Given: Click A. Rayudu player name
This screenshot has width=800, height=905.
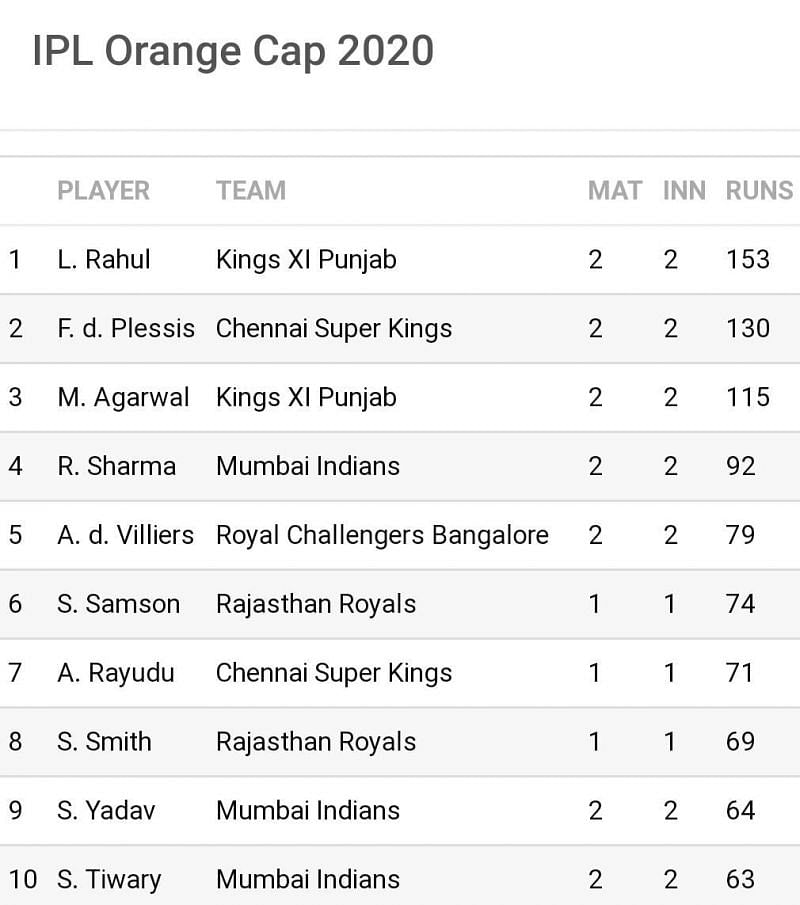Looking at the screenshot, I should 115,673.
